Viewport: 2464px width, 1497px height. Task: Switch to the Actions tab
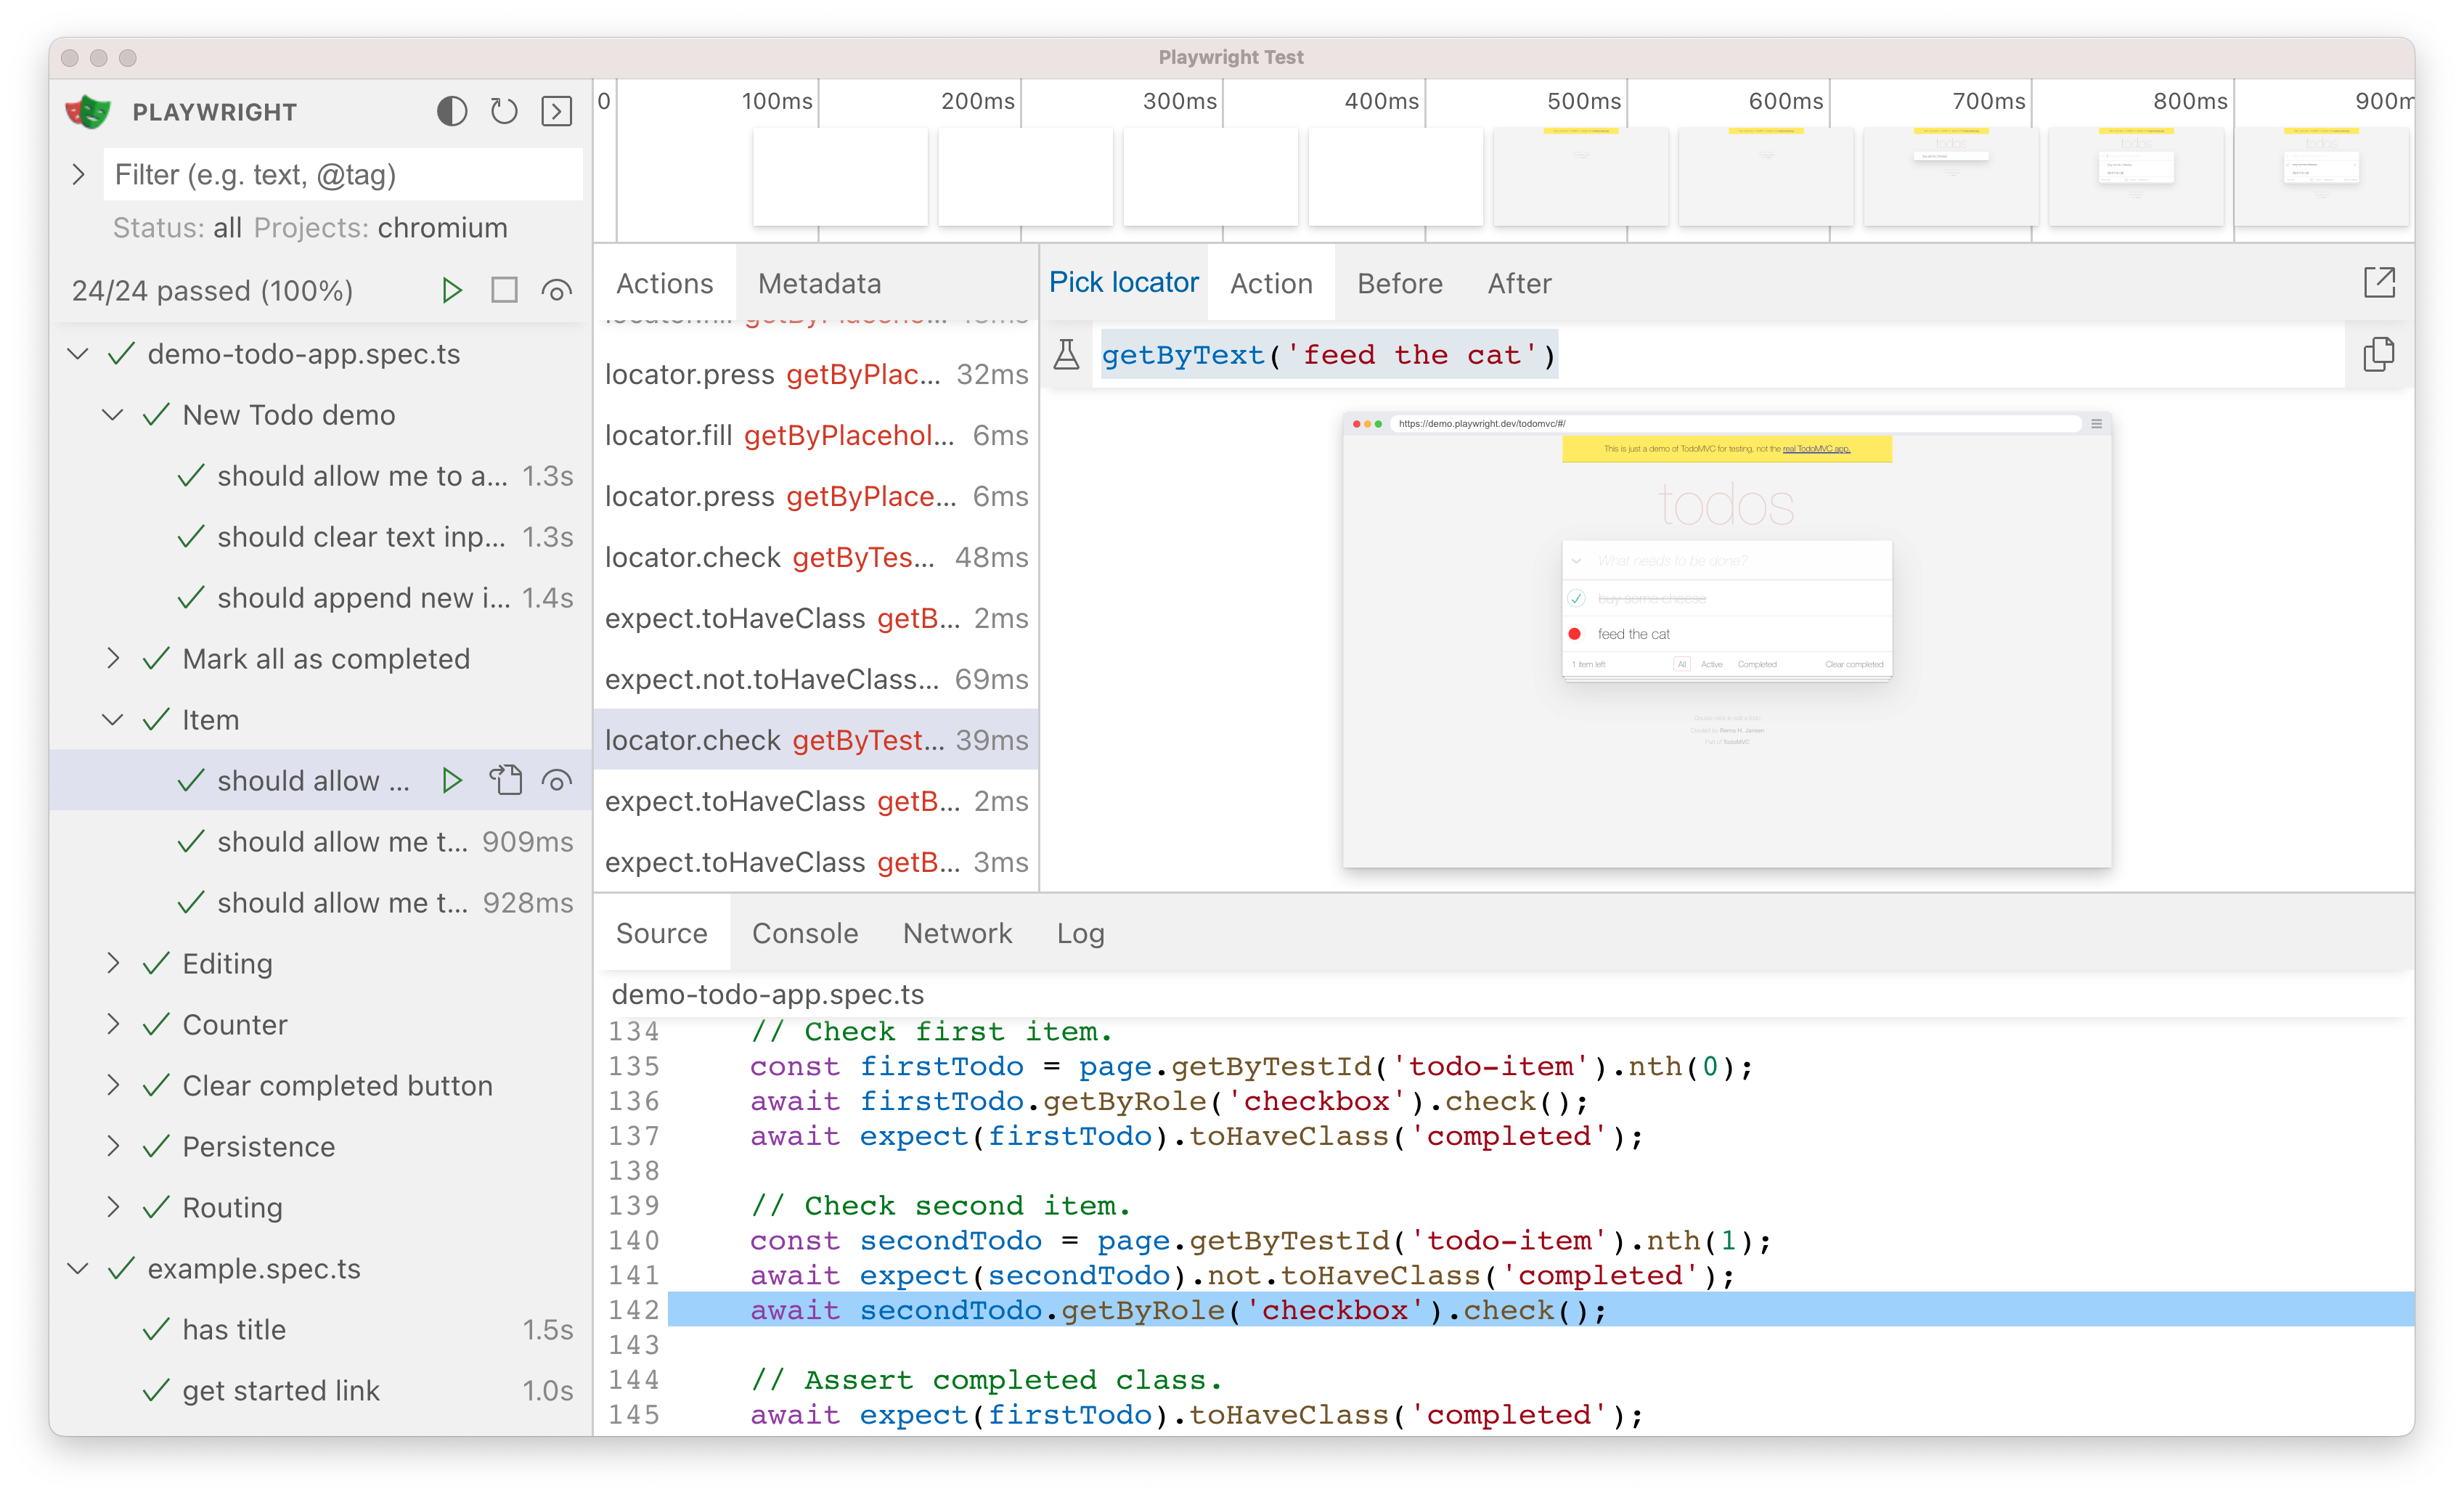tap(664, 283)
